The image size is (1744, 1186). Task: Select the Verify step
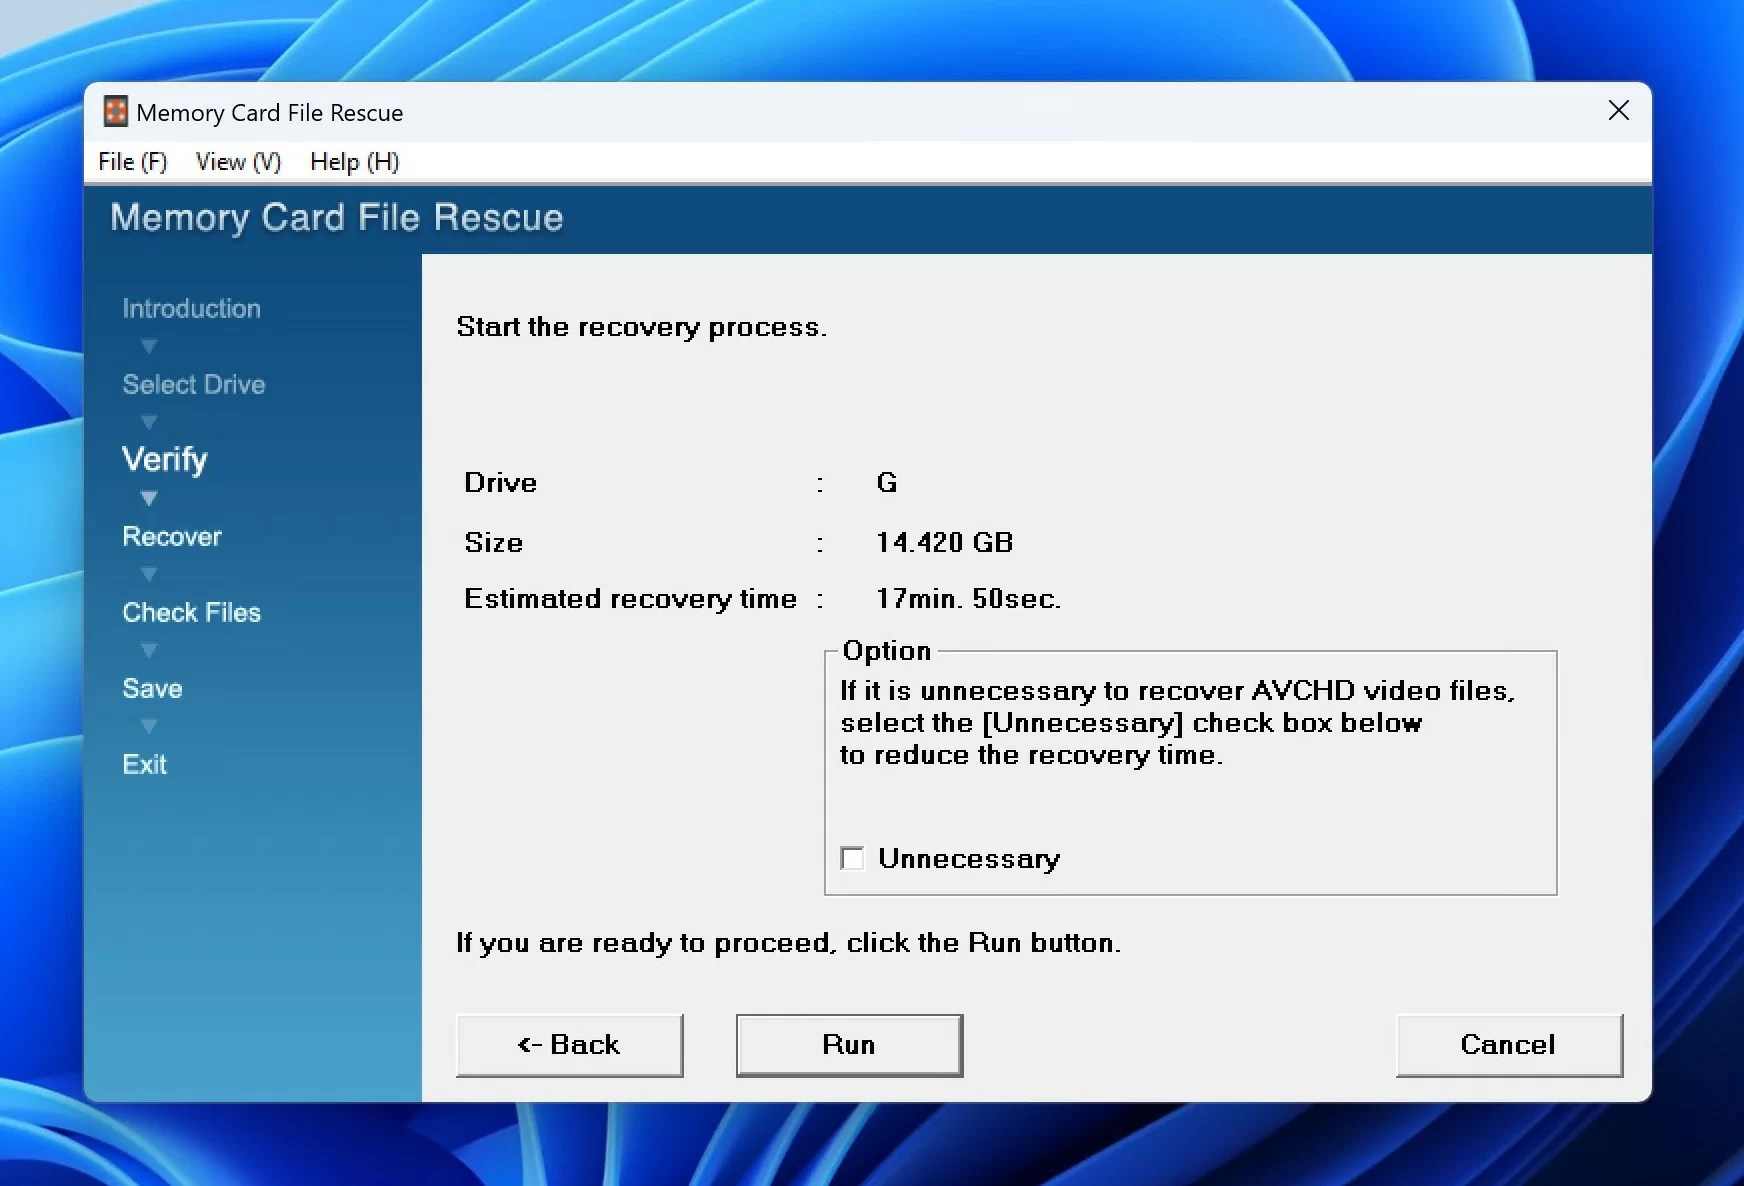(165, 460)
